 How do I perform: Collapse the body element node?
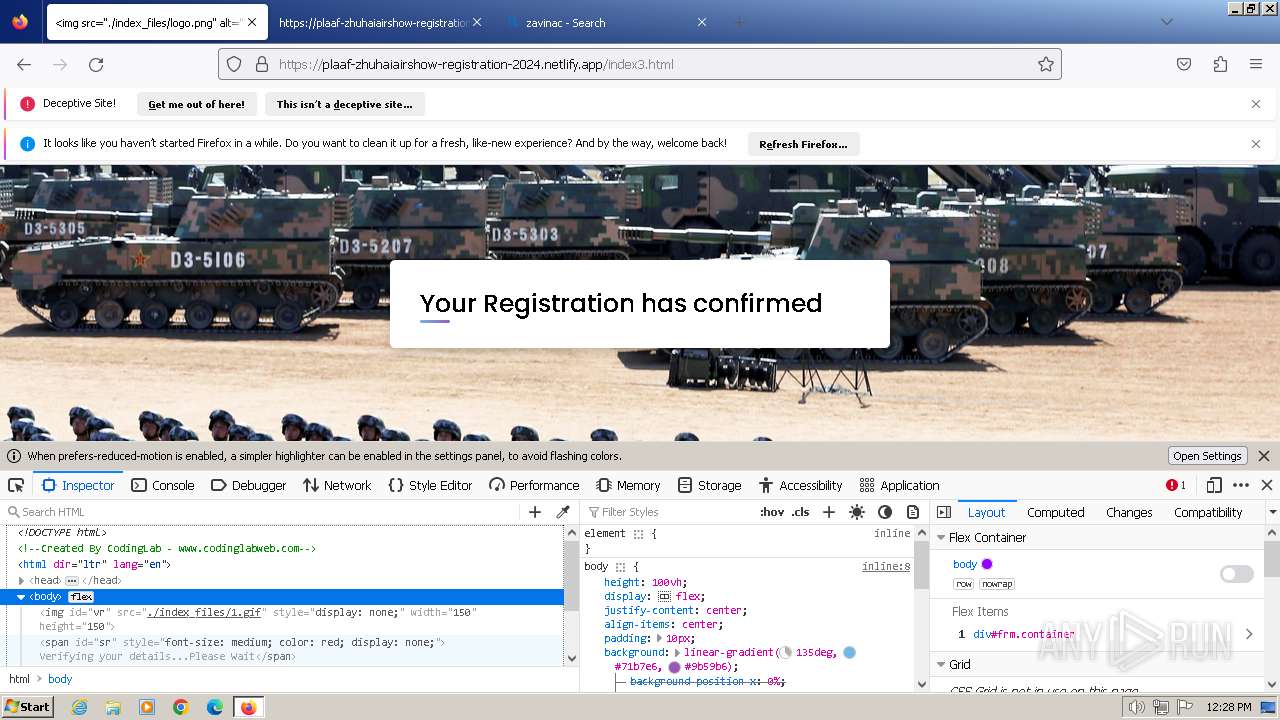[x=20, y=597]
